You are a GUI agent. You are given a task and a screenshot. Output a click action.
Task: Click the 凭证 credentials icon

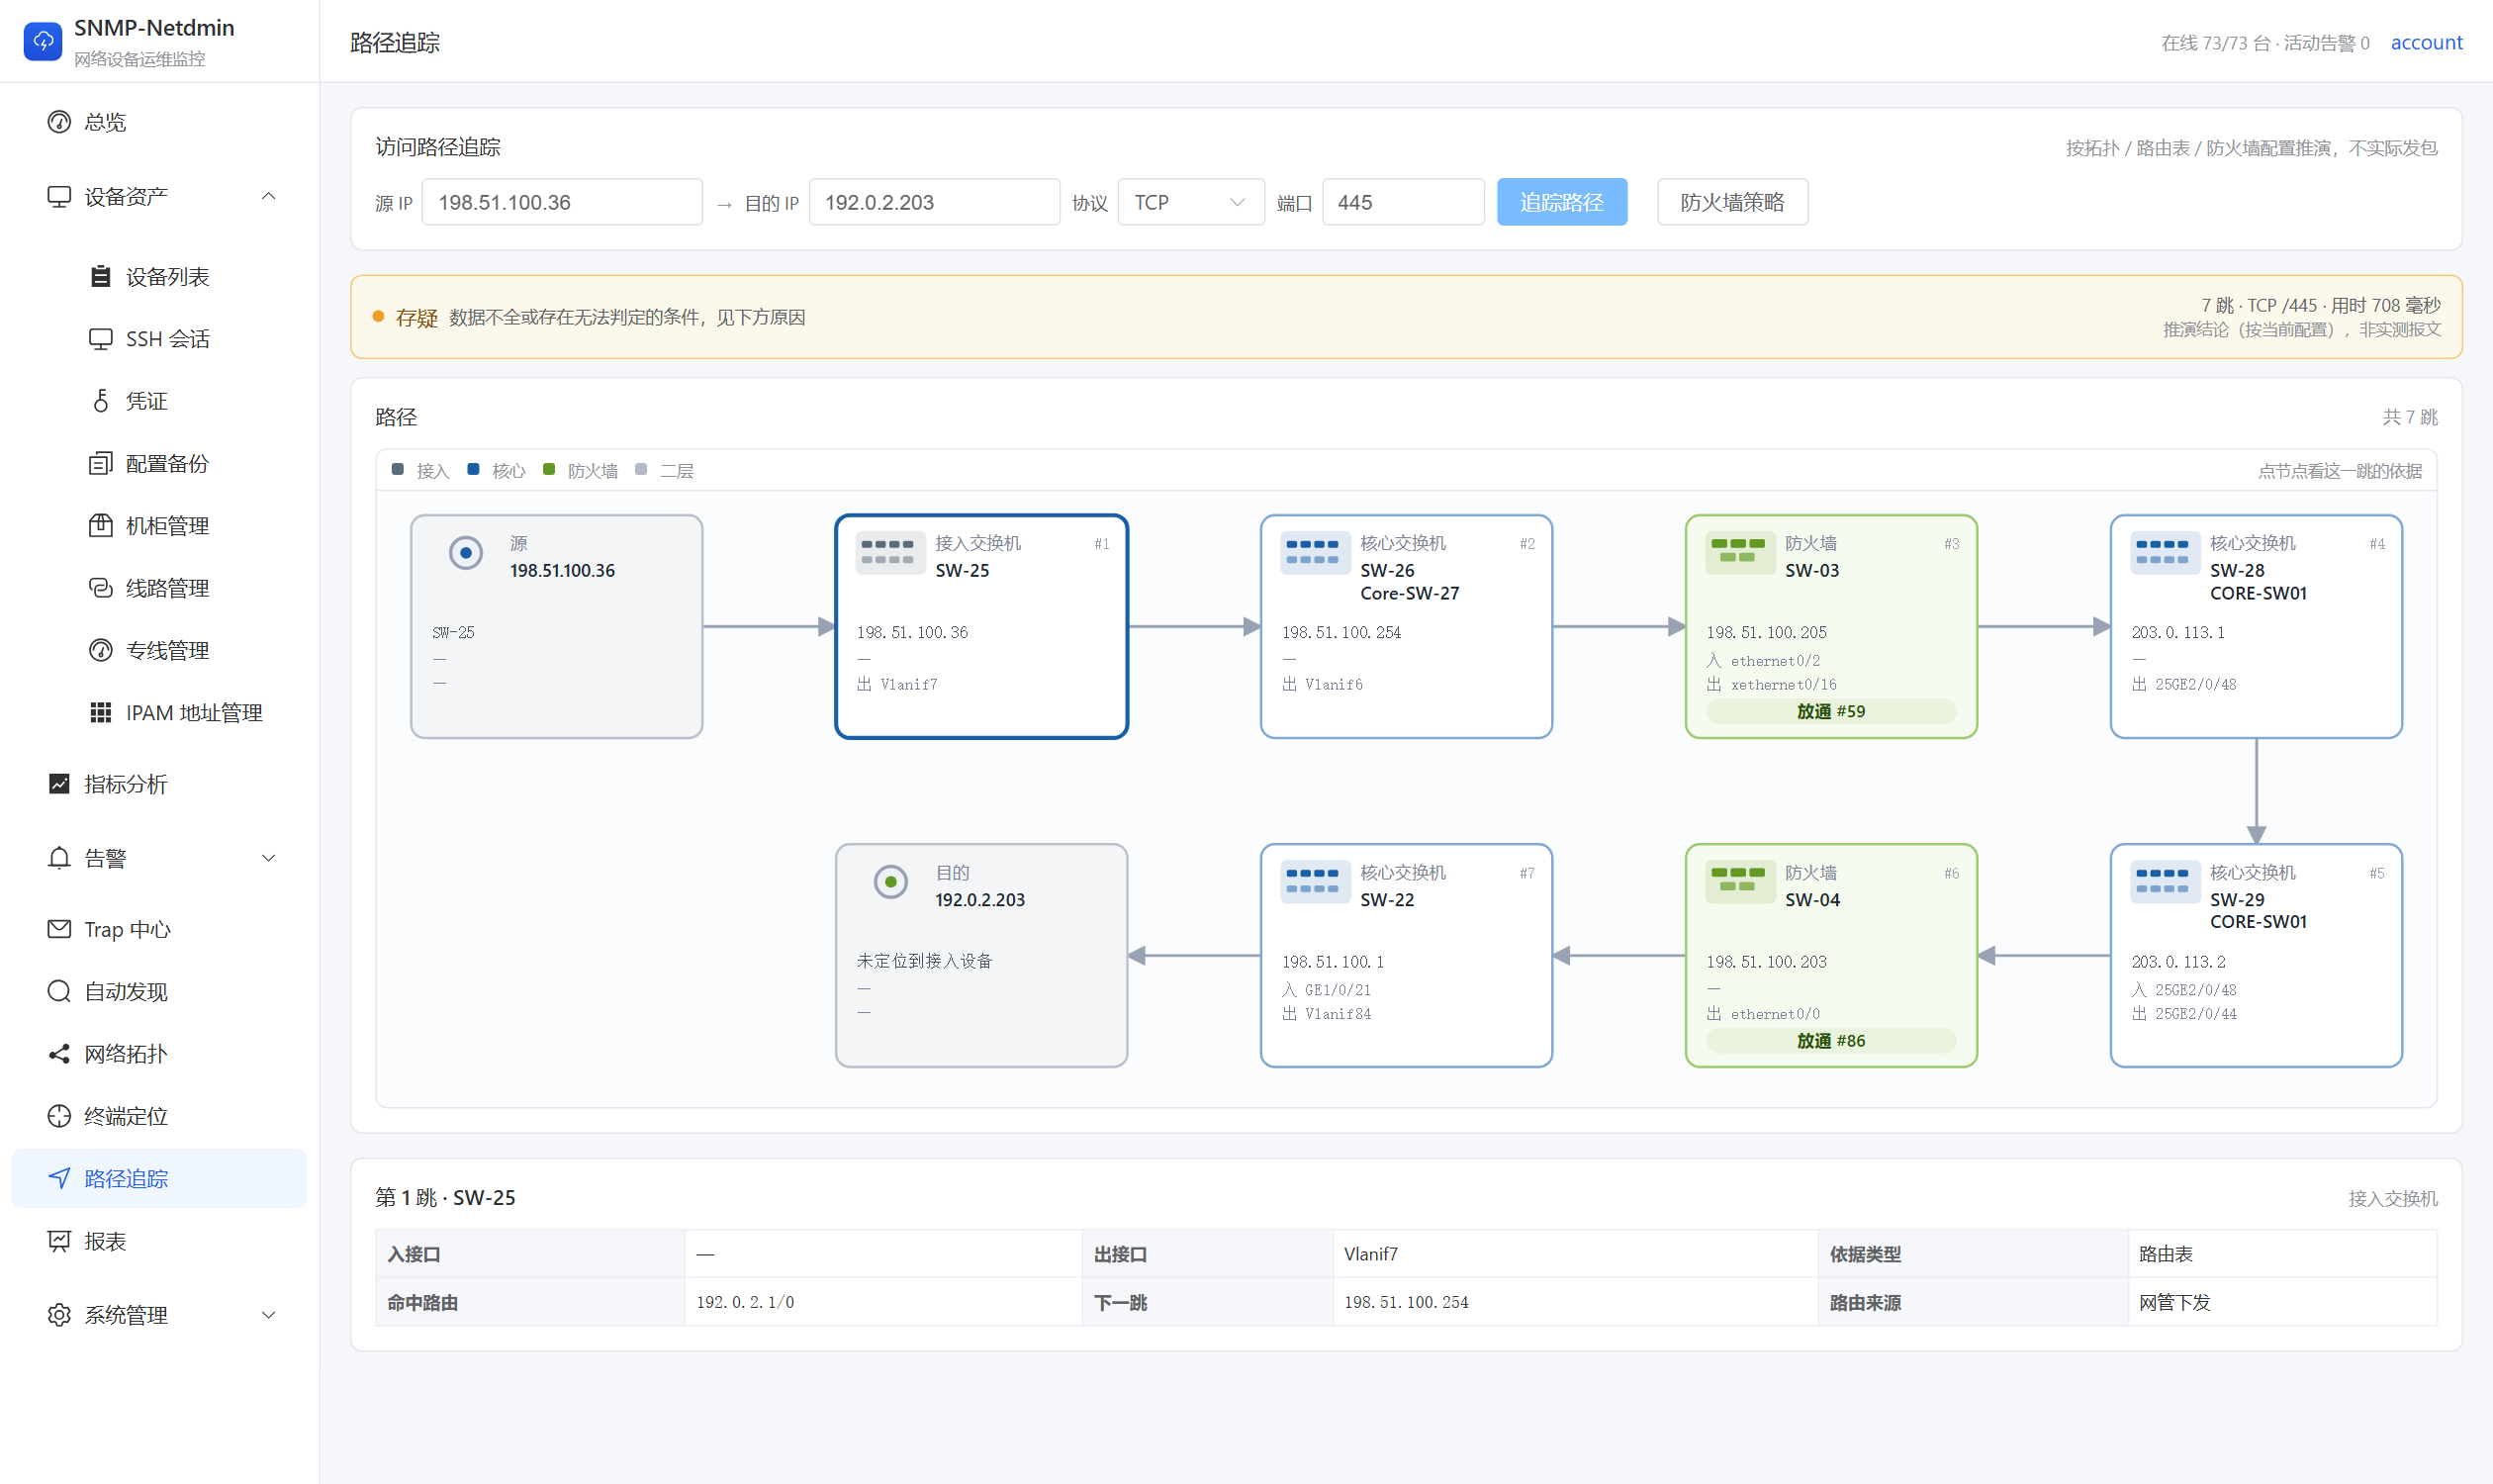tap(101, 401)
